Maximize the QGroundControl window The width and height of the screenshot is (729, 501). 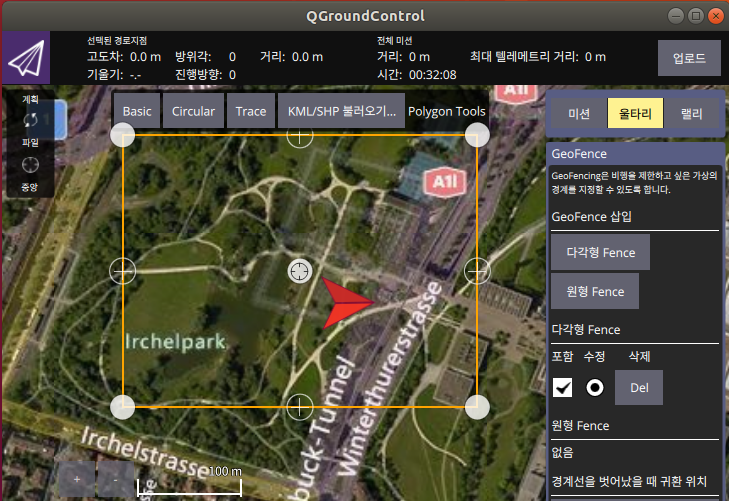click(x=696, y=16)
